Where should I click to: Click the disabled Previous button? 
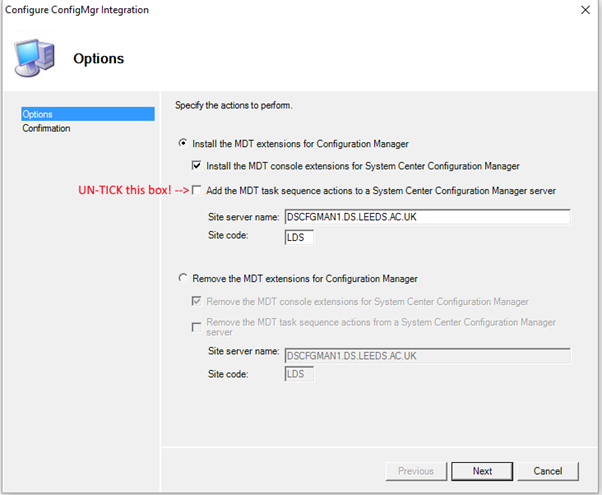(416, 471)
